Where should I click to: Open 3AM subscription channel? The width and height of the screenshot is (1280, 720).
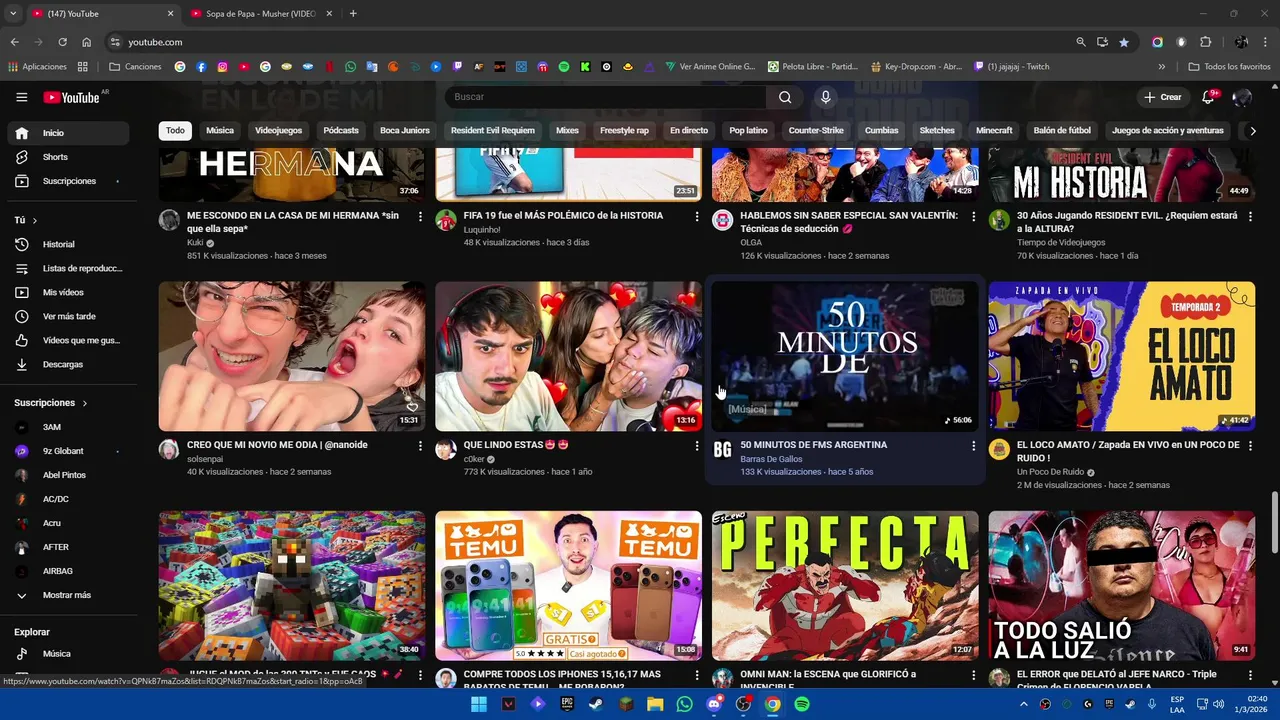(68, 427)
